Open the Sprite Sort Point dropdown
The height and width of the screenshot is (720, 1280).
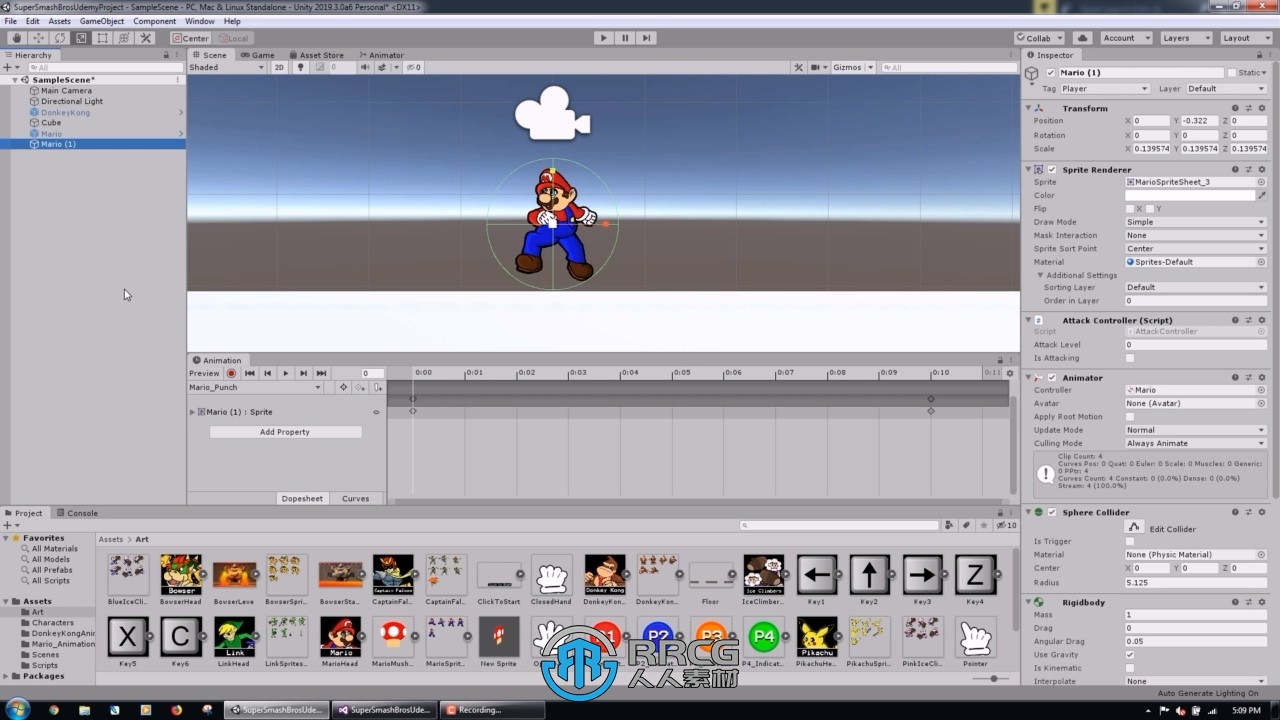[1195, 248]
